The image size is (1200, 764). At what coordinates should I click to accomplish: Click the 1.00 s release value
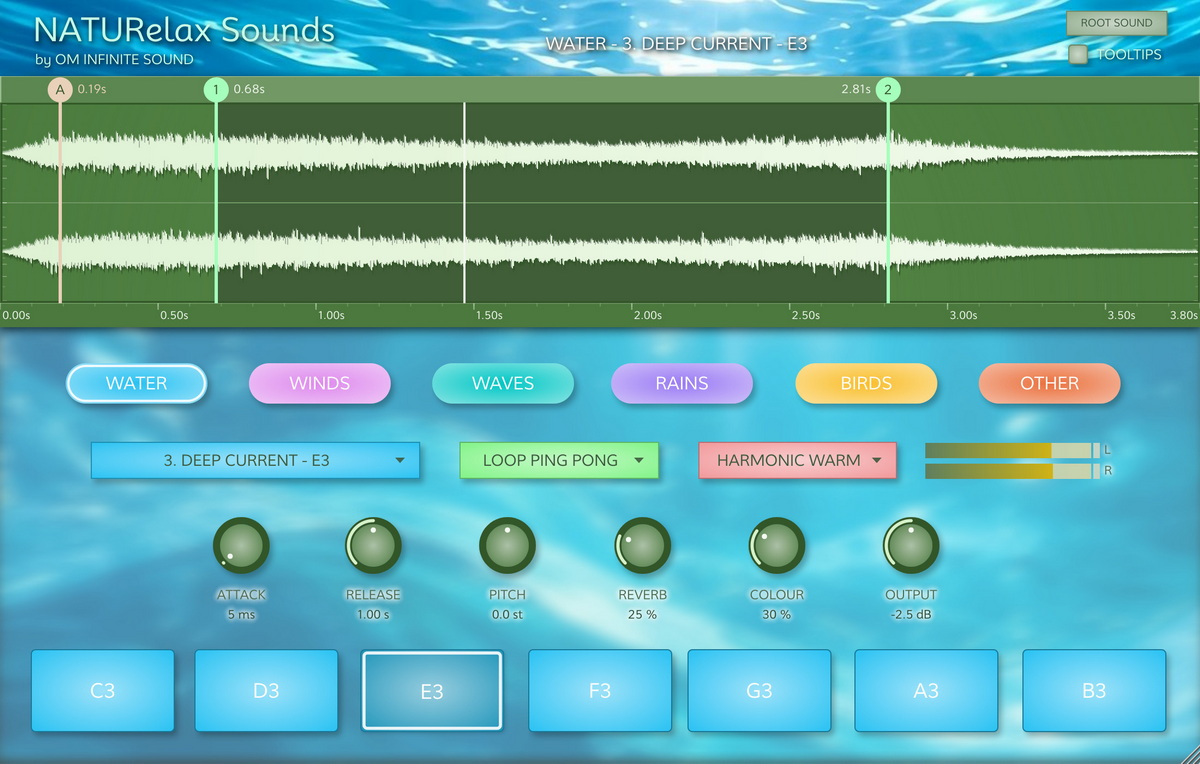(x=373, y=615)
